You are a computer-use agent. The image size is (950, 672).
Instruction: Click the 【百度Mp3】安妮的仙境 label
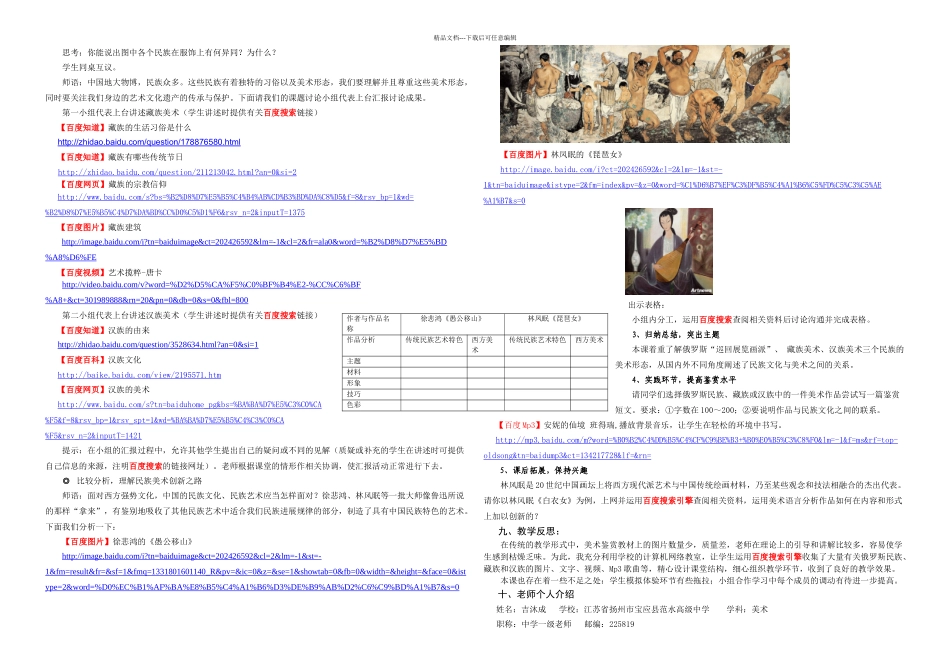click(541, 425)
